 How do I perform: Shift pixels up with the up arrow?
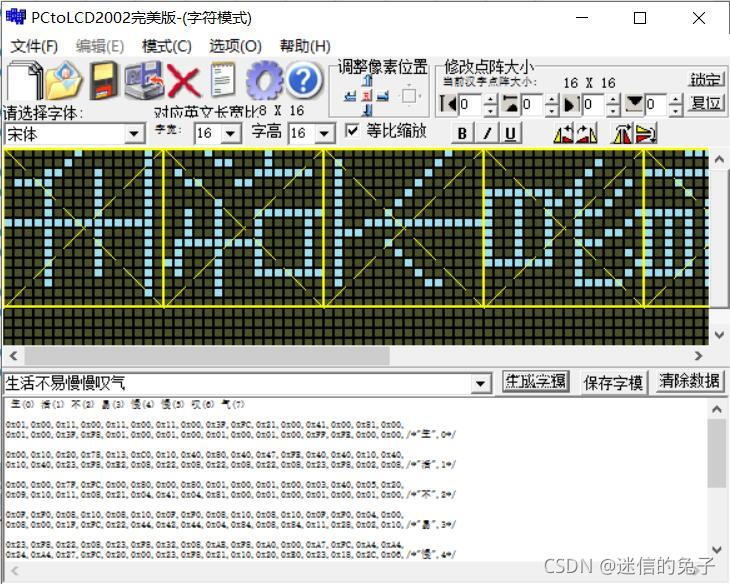point(367,81)
